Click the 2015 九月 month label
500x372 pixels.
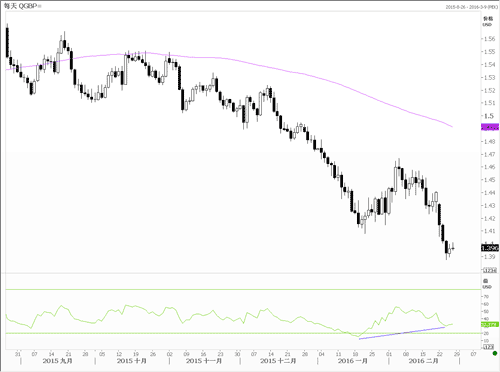tap(57, 361)
